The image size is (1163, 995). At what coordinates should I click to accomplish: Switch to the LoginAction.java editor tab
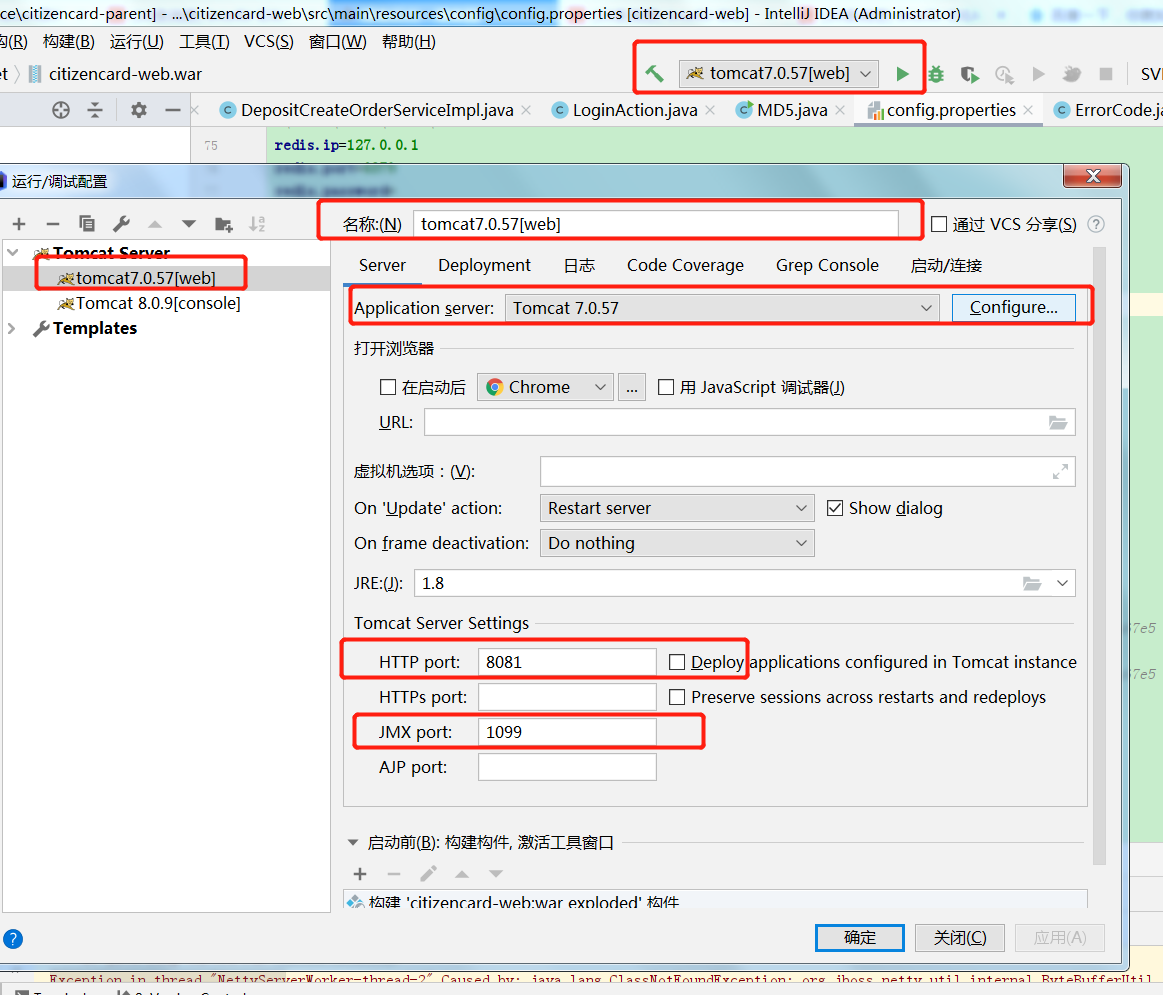coord(634,111)
